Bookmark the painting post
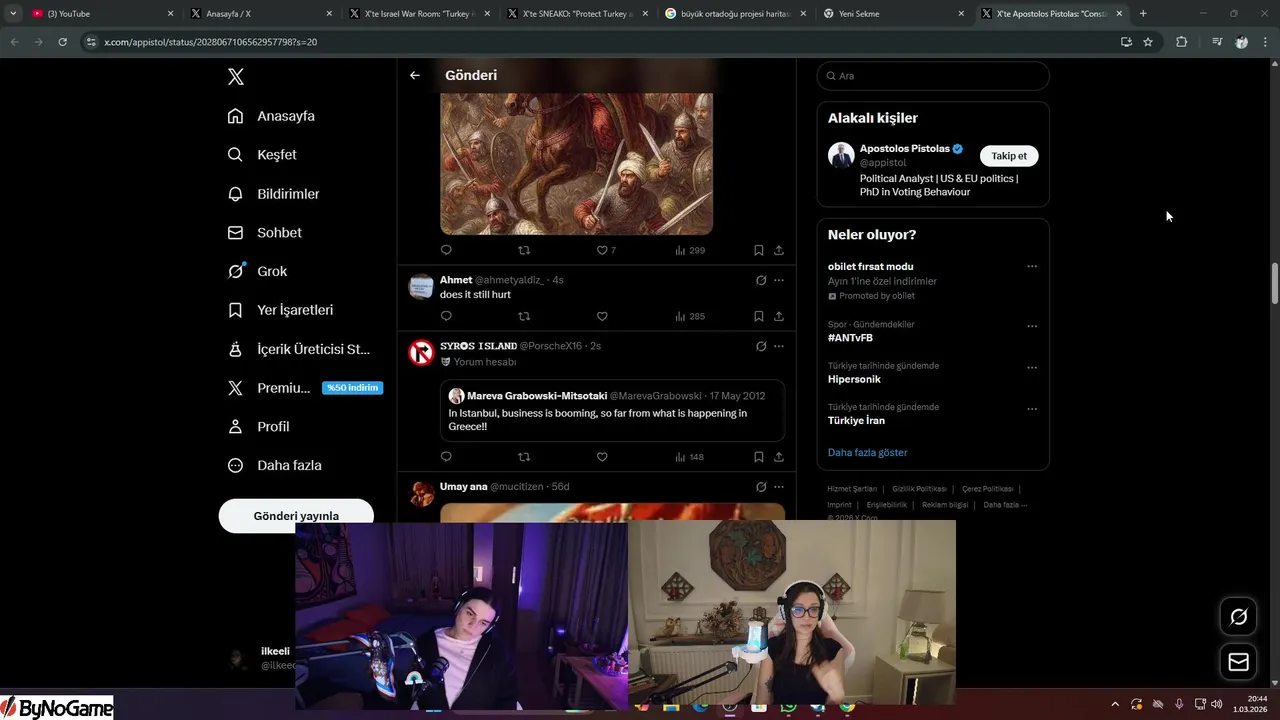The height and width of the screenshot is (720, 1280). click(759, 250)
